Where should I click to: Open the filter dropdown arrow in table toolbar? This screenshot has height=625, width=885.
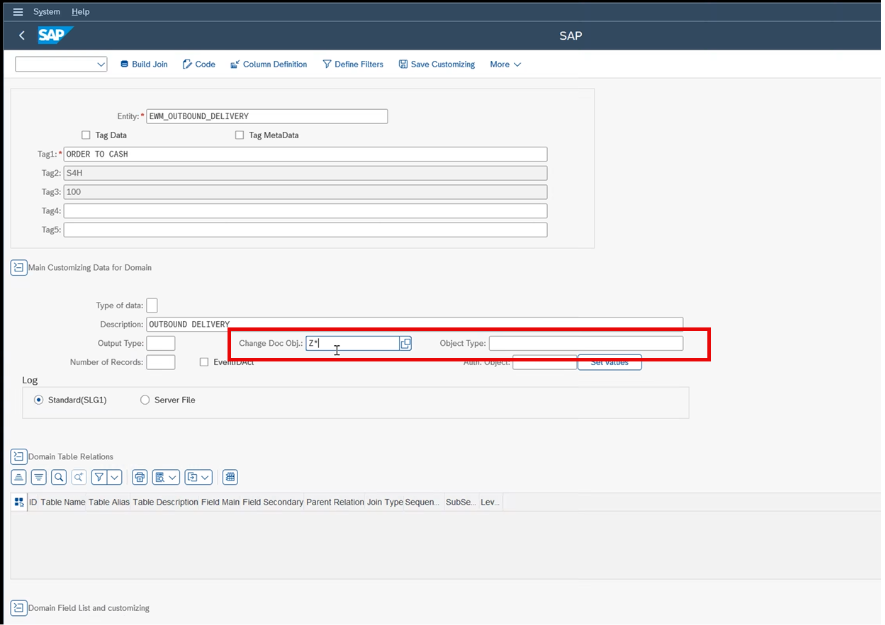pyautogui.click(x=115, y=477)
